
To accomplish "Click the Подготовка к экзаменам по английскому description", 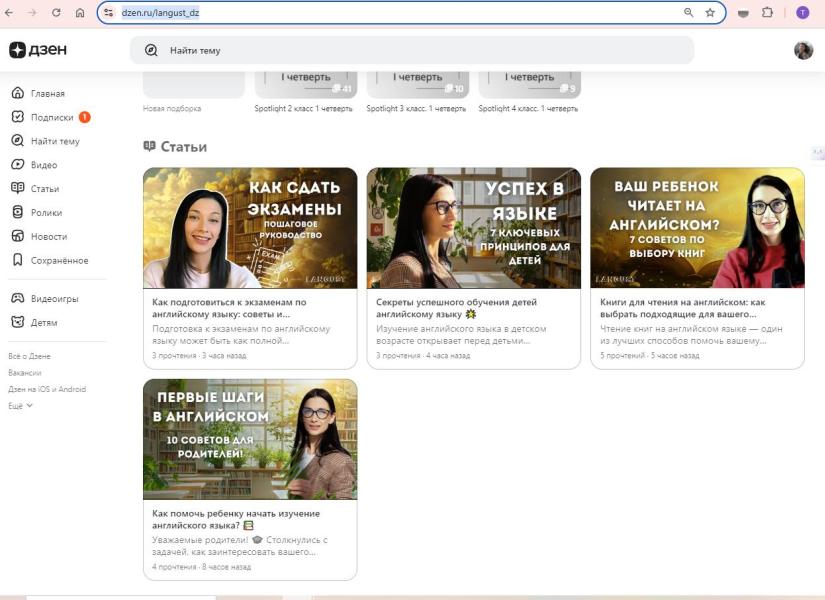I will click(x=241, y=335).
